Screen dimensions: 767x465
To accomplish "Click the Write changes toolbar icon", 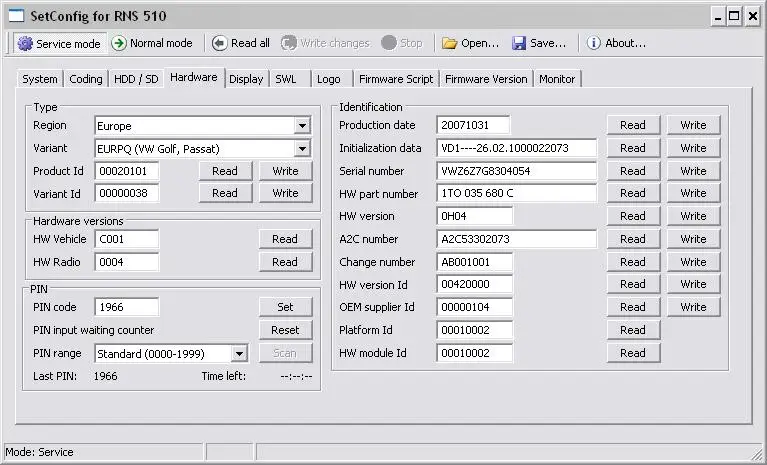I will (289, 43).
